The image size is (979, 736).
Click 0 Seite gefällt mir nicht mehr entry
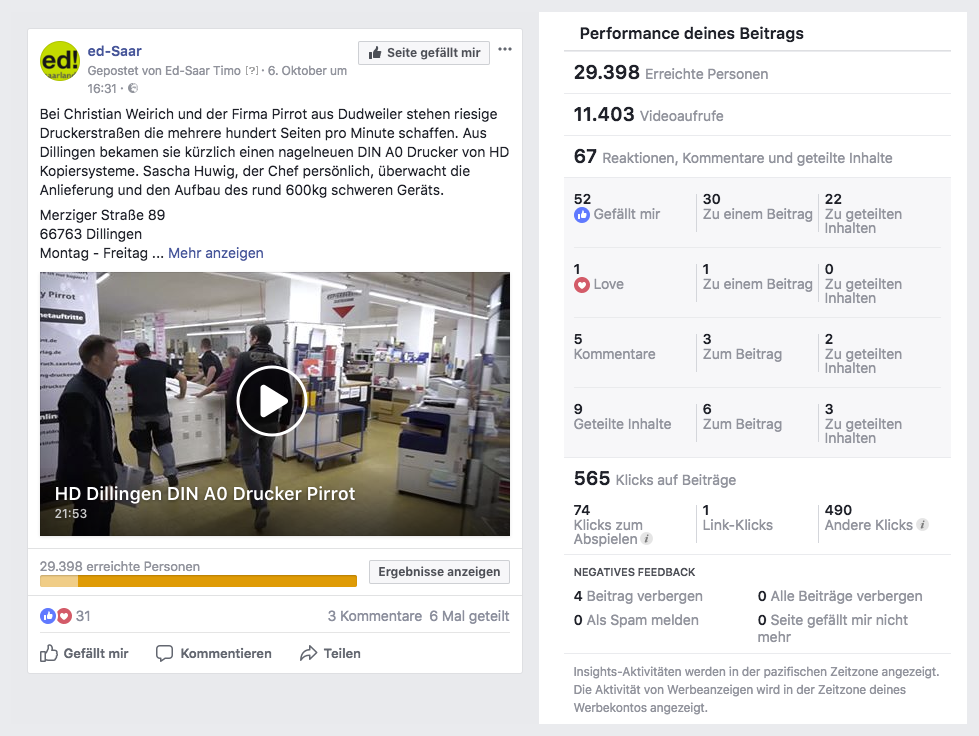[832, 629]
